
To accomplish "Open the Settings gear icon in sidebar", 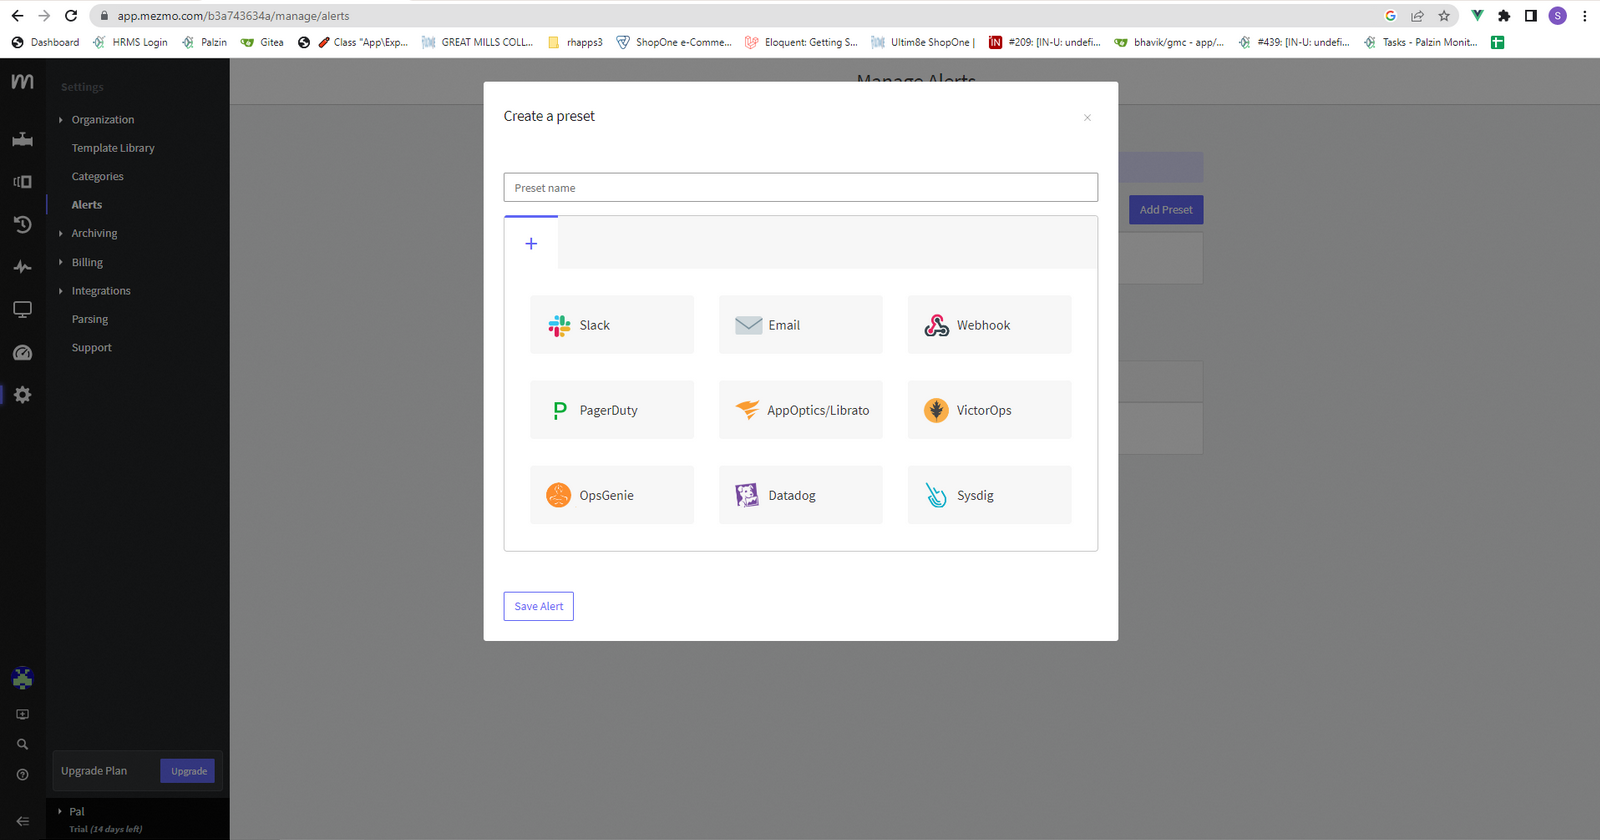I will (x=22, y=395).
